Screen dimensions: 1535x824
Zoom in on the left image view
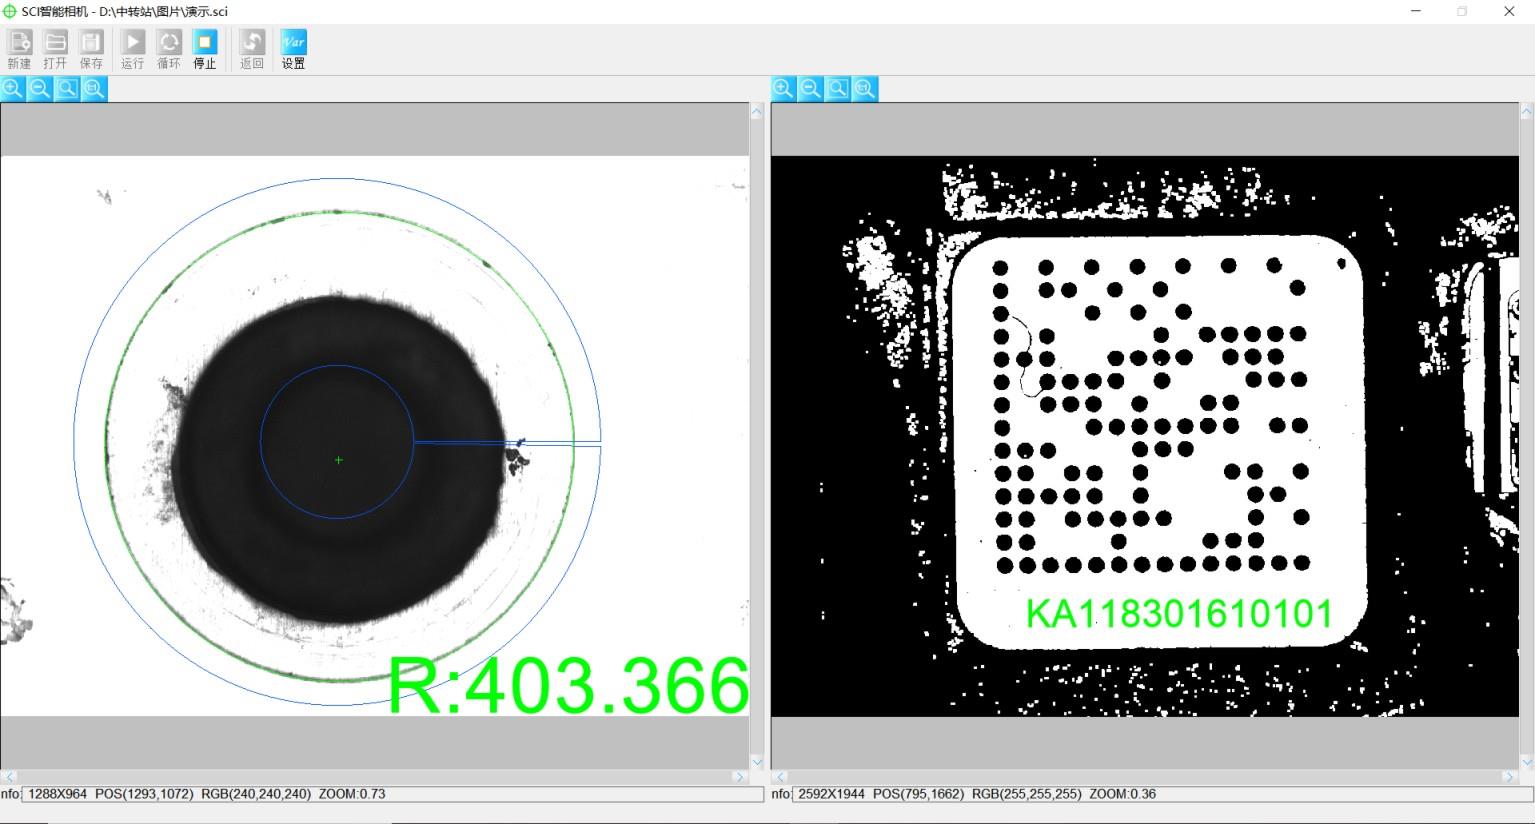tap(13, 89)
